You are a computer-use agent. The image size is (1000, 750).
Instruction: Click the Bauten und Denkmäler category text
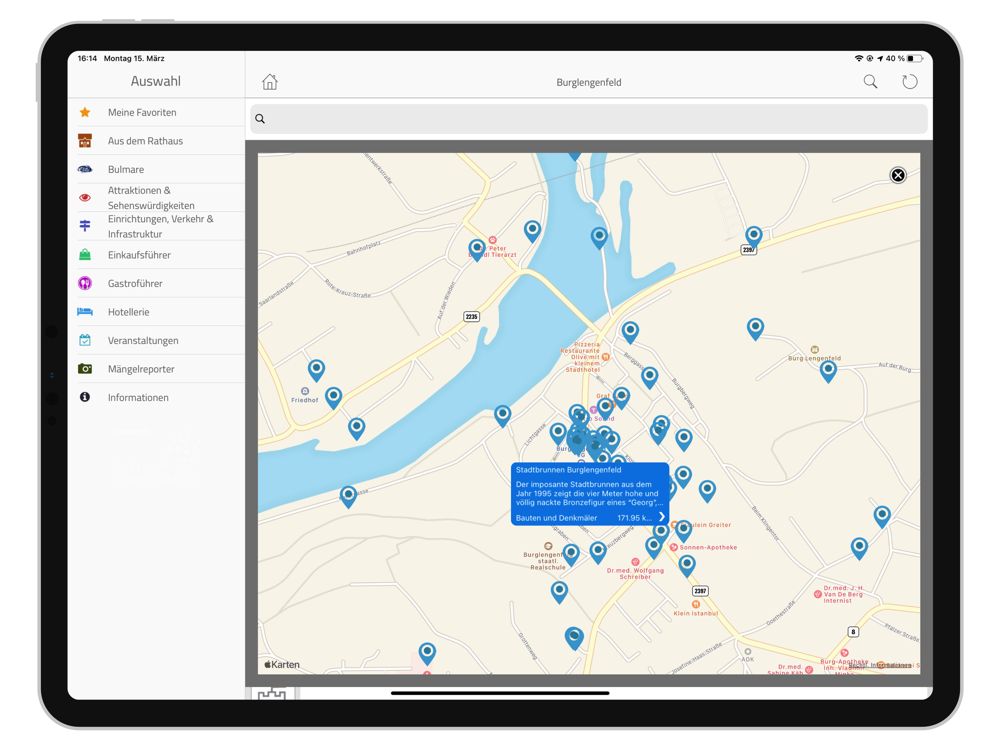pos(556,518)
